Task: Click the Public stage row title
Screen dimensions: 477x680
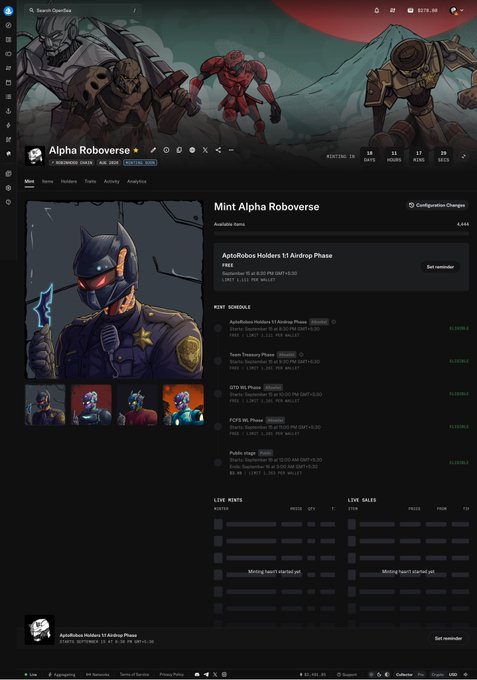Action: point(242,453)
